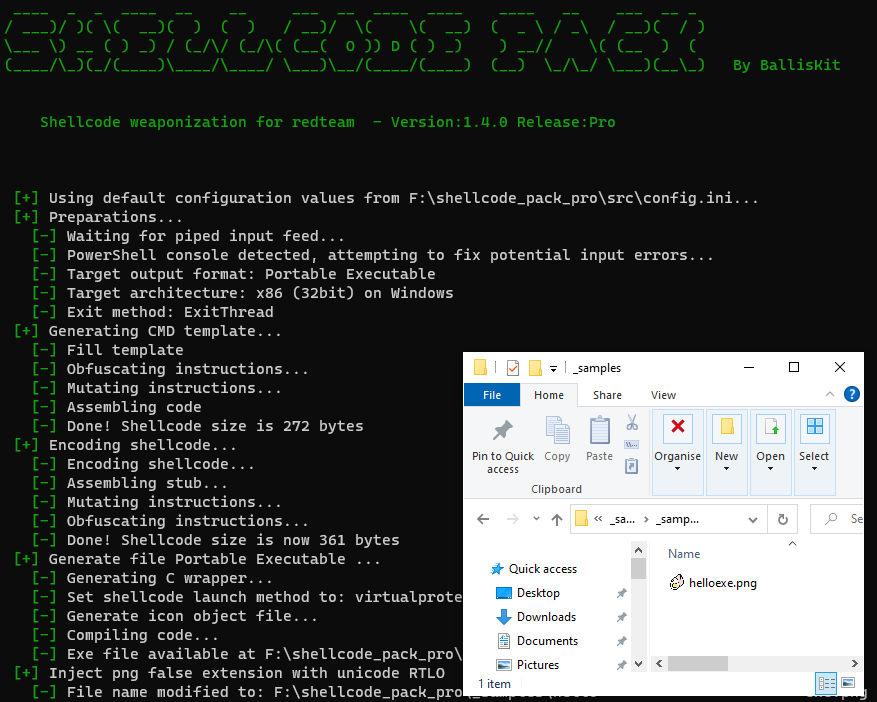Open the Organise dropdown

click(x=677, y=452)
